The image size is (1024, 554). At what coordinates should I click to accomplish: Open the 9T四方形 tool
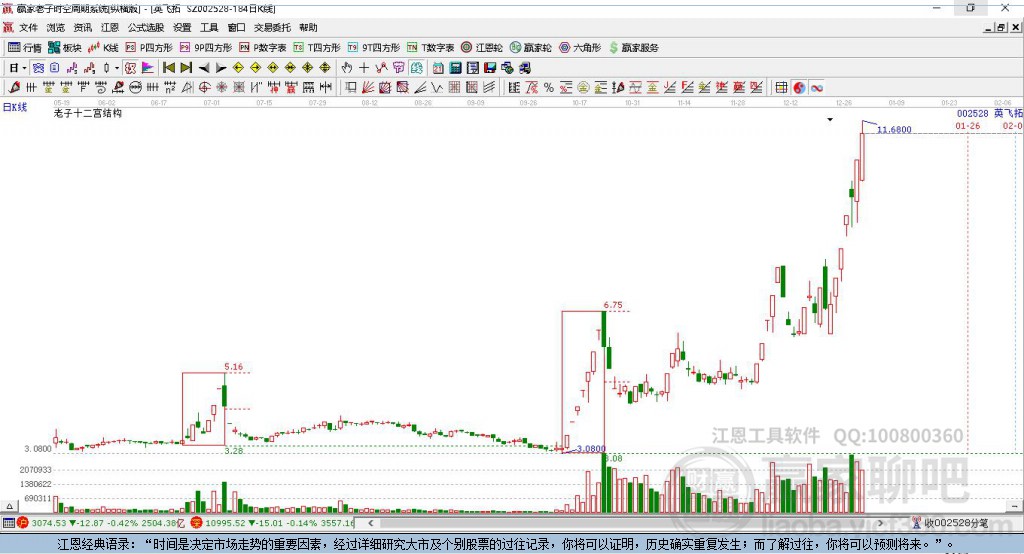coord(374,48)
